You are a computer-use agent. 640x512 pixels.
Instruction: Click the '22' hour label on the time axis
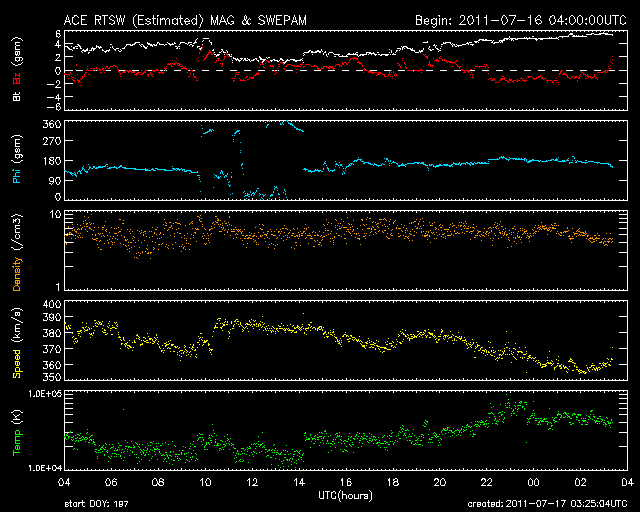(487, 483)
